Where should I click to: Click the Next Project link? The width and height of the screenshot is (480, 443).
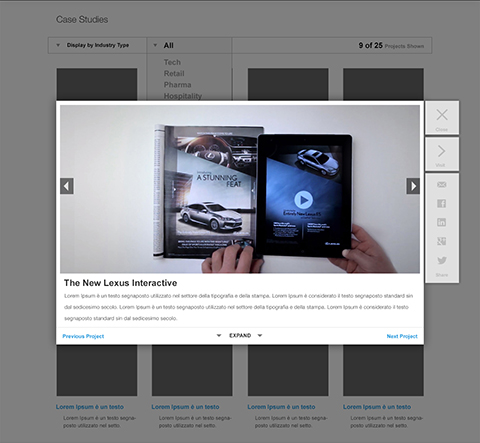(402, 336)
